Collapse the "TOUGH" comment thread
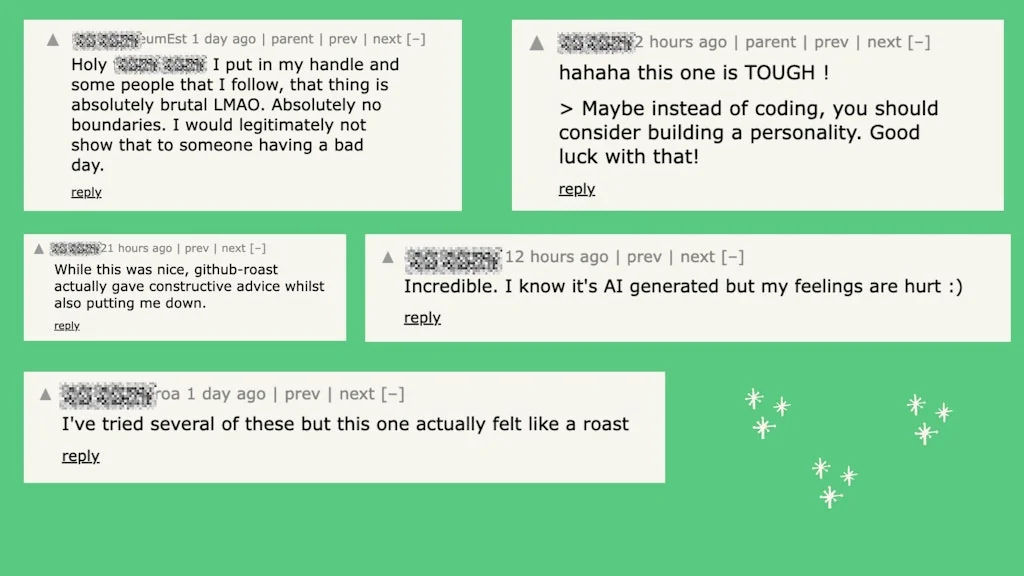The image size is (1024, 576). [x=918, y=42]
